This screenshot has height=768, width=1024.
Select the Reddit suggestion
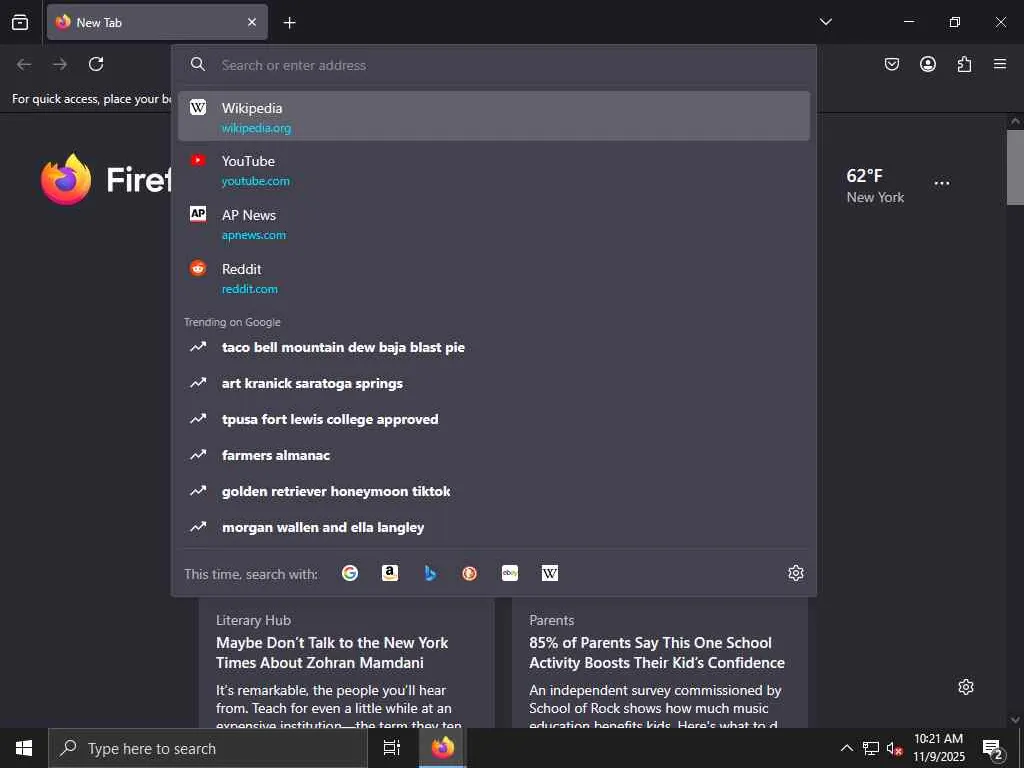494,278
